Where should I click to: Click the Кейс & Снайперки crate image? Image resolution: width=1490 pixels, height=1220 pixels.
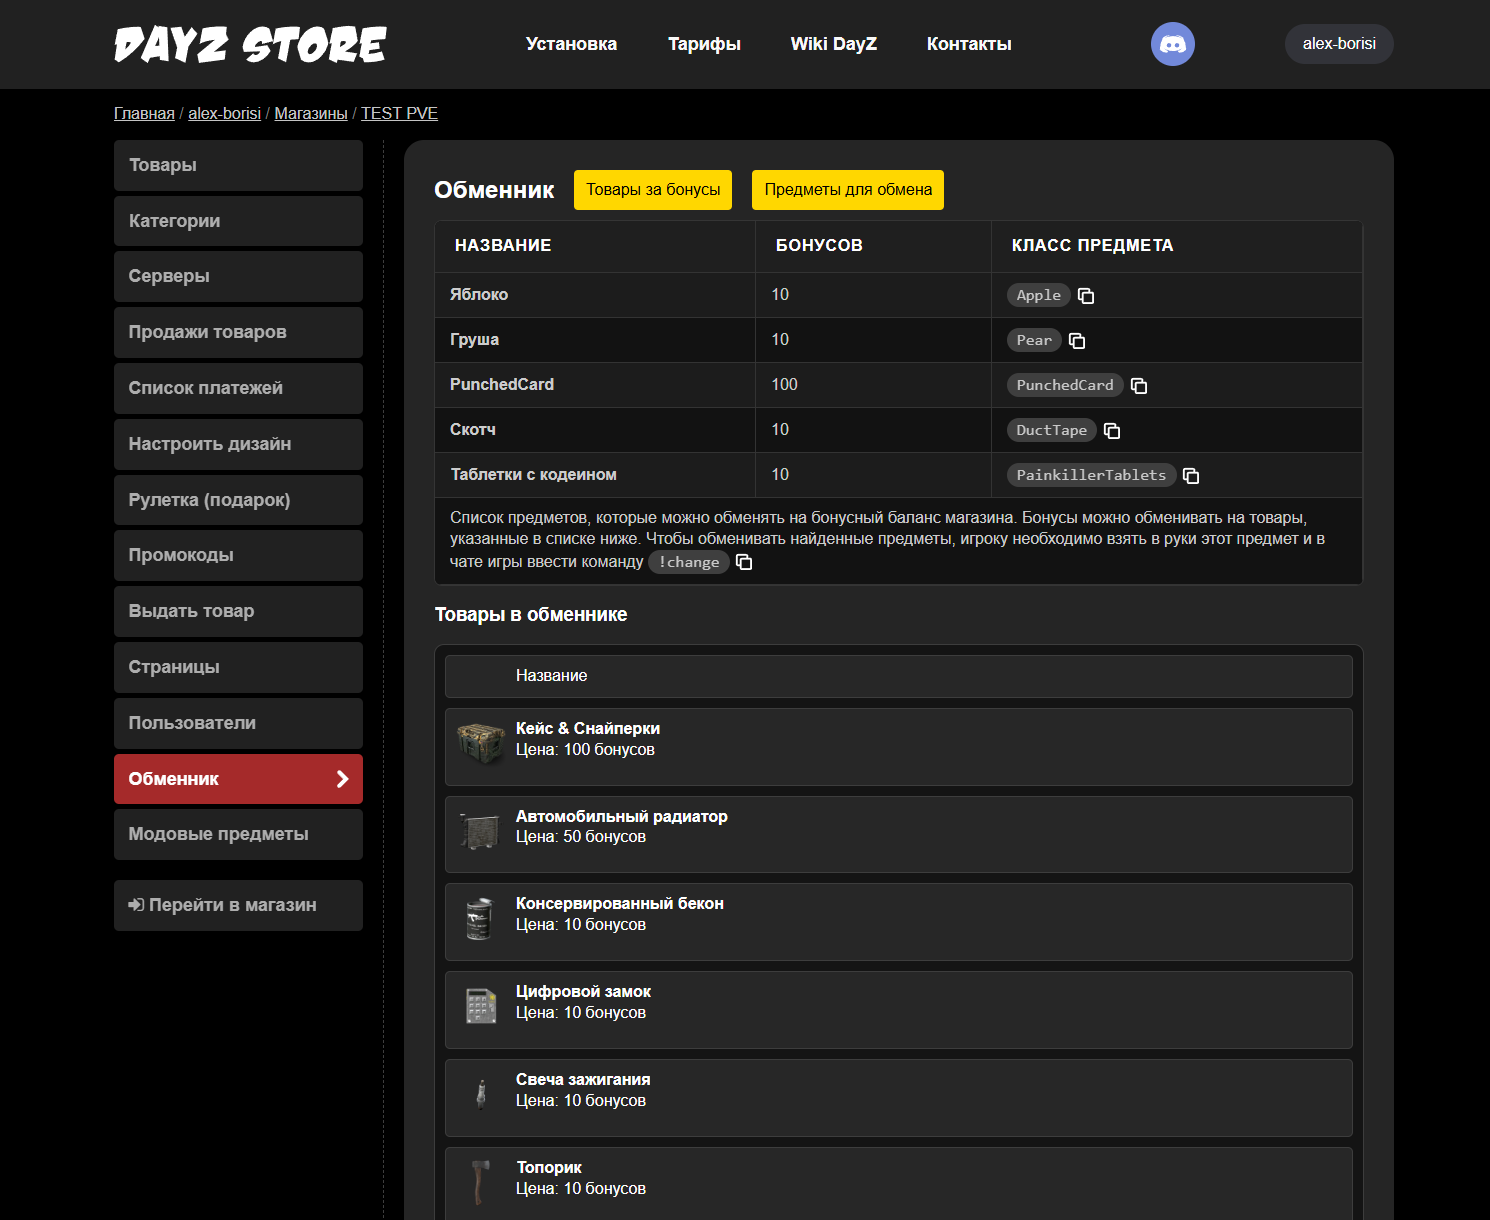(x=481, y=743)
